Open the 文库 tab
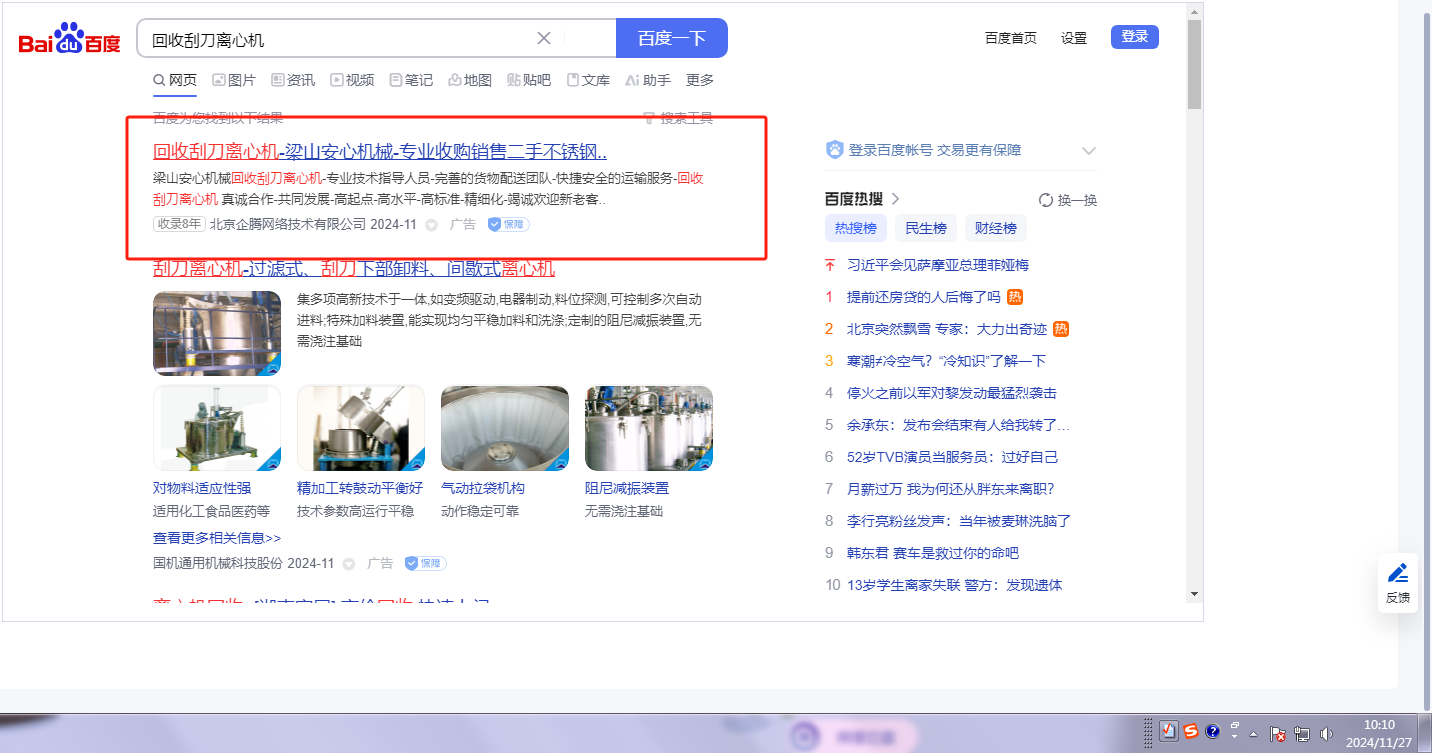Viewport: 1432px width, 753px height. tap(588, 80)
